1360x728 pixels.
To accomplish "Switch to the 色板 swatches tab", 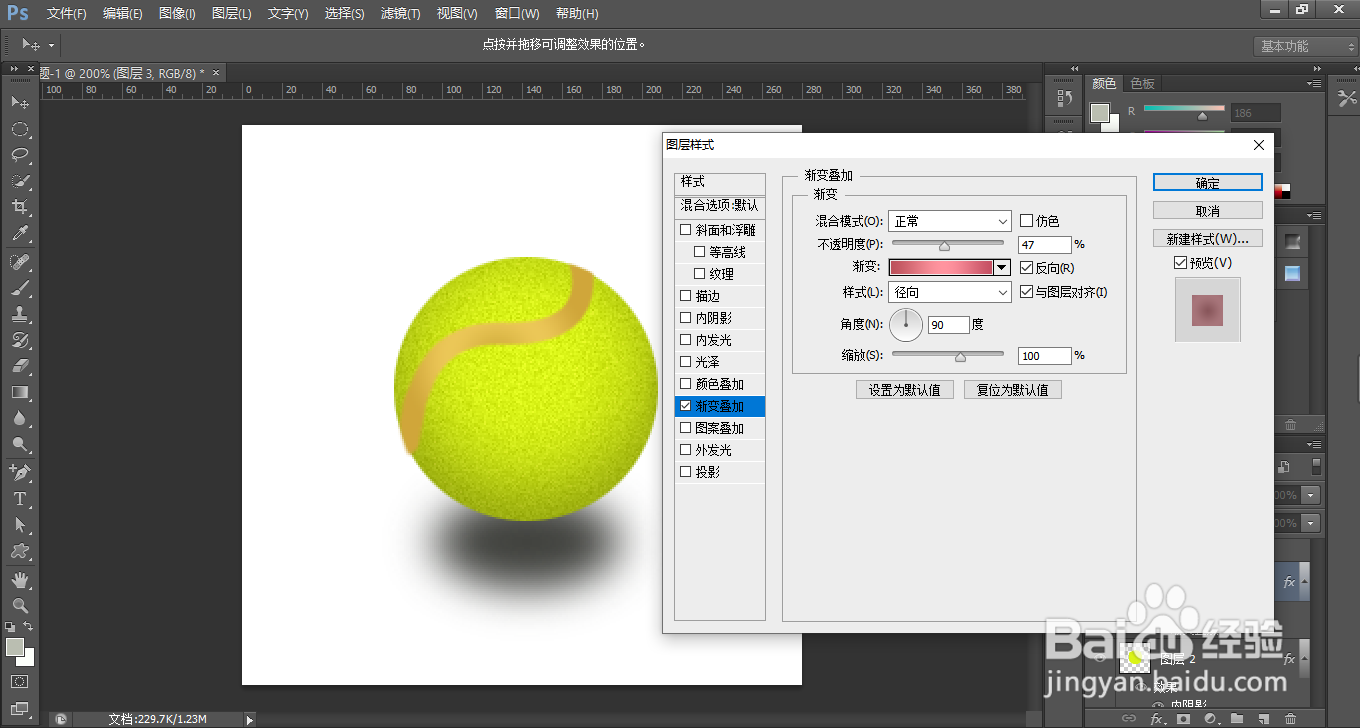I will click(x=1142, y=84).
